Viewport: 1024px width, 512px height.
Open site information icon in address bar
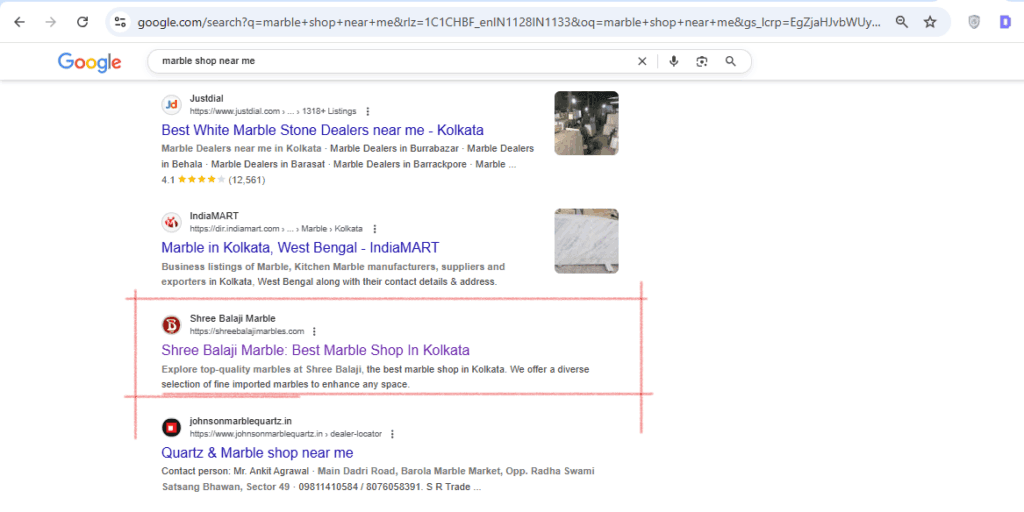(x=120, y=21)
